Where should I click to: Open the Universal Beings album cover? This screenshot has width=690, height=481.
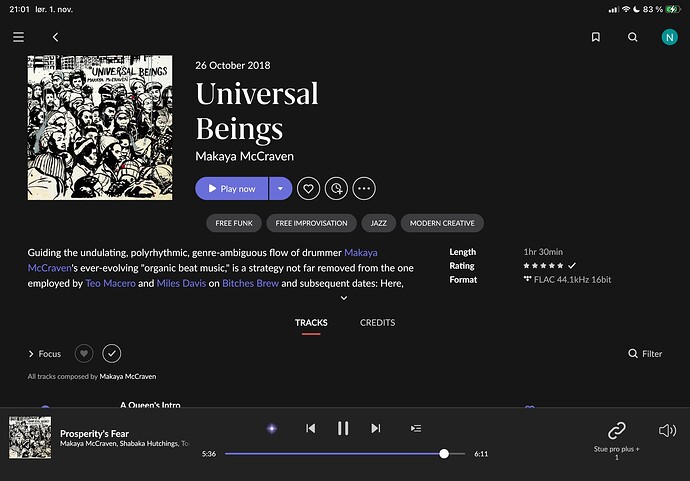tap(100, 128)
